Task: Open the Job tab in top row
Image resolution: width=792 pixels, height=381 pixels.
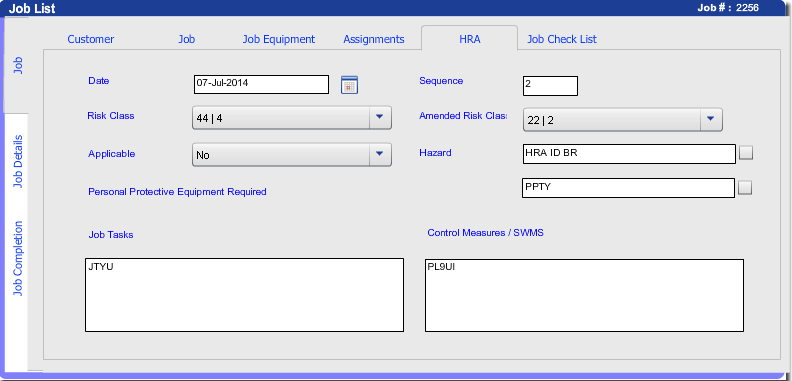Action: point(186,39)
